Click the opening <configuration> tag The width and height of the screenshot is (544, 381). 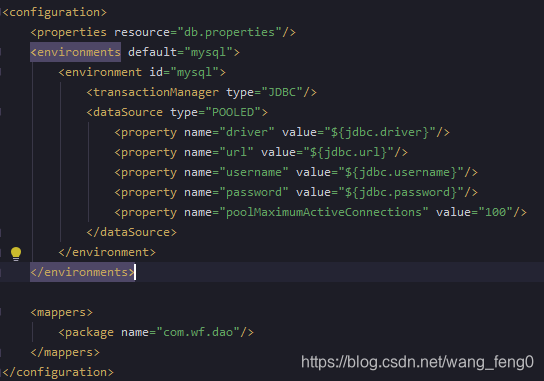click(54, 12)
